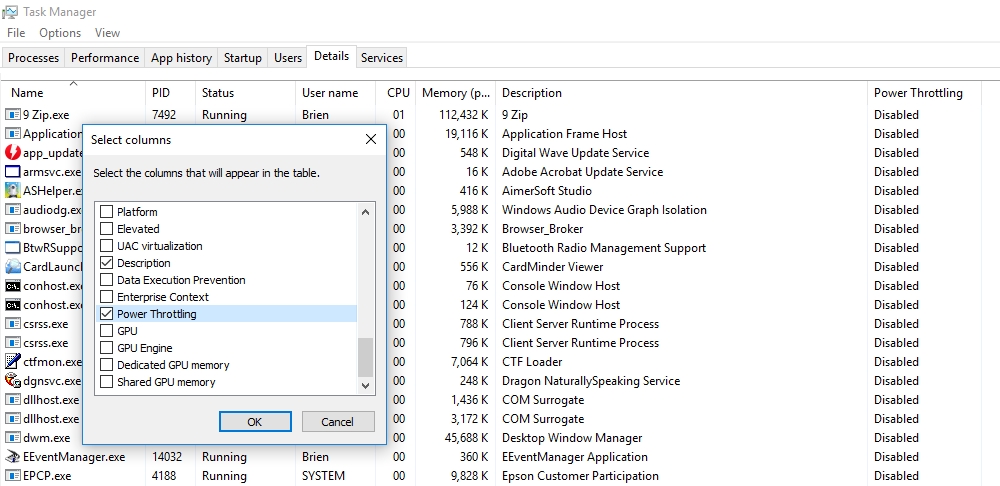
Task: Click the column list scroll up arrow
Action: pos(365,212)
